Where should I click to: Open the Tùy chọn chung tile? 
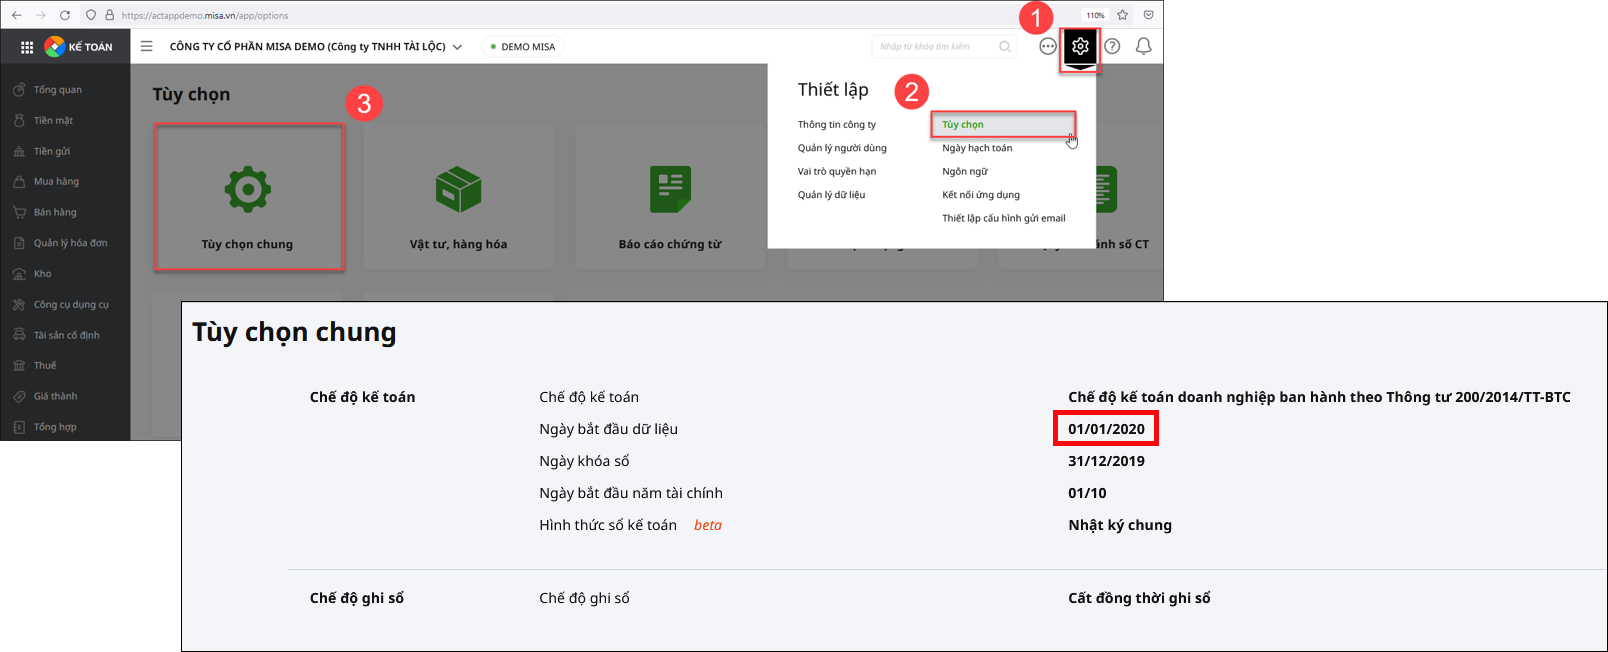[248, 197]
